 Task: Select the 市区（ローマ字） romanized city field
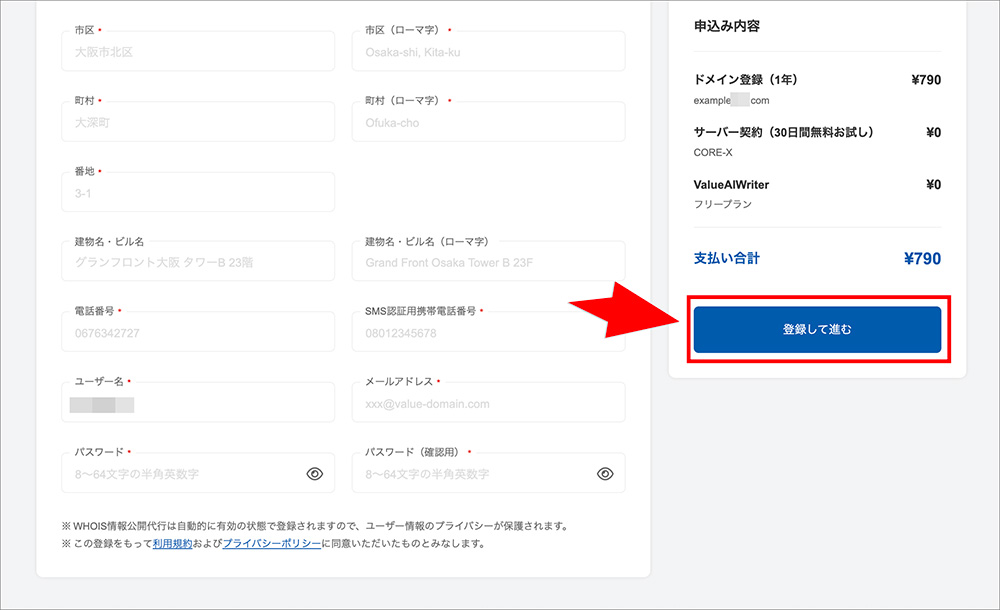488,51
